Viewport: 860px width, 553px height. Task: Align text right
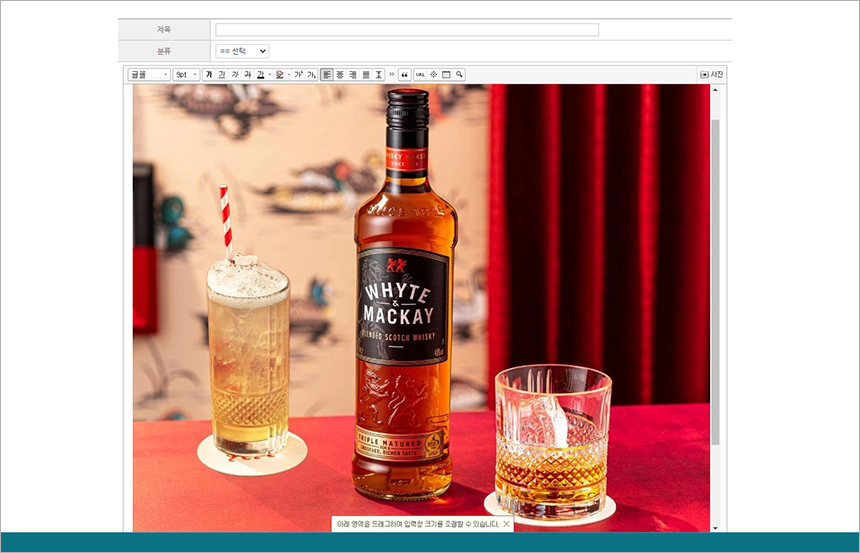(x=353, y=75)
